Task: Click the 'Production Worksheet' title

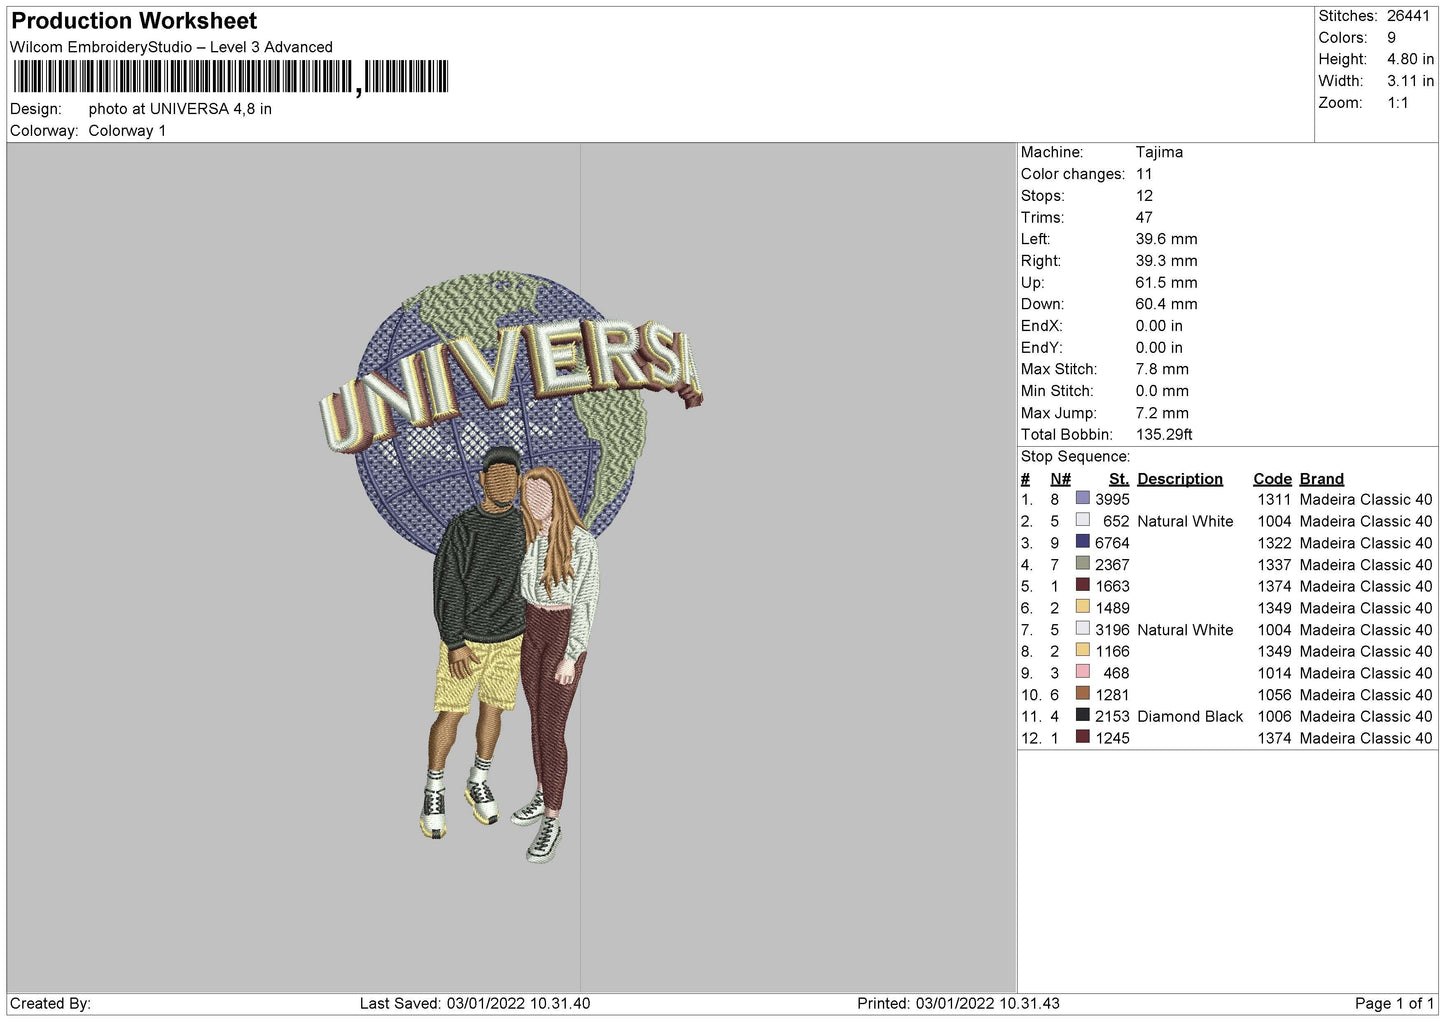Action: click(x=134, y=21)
